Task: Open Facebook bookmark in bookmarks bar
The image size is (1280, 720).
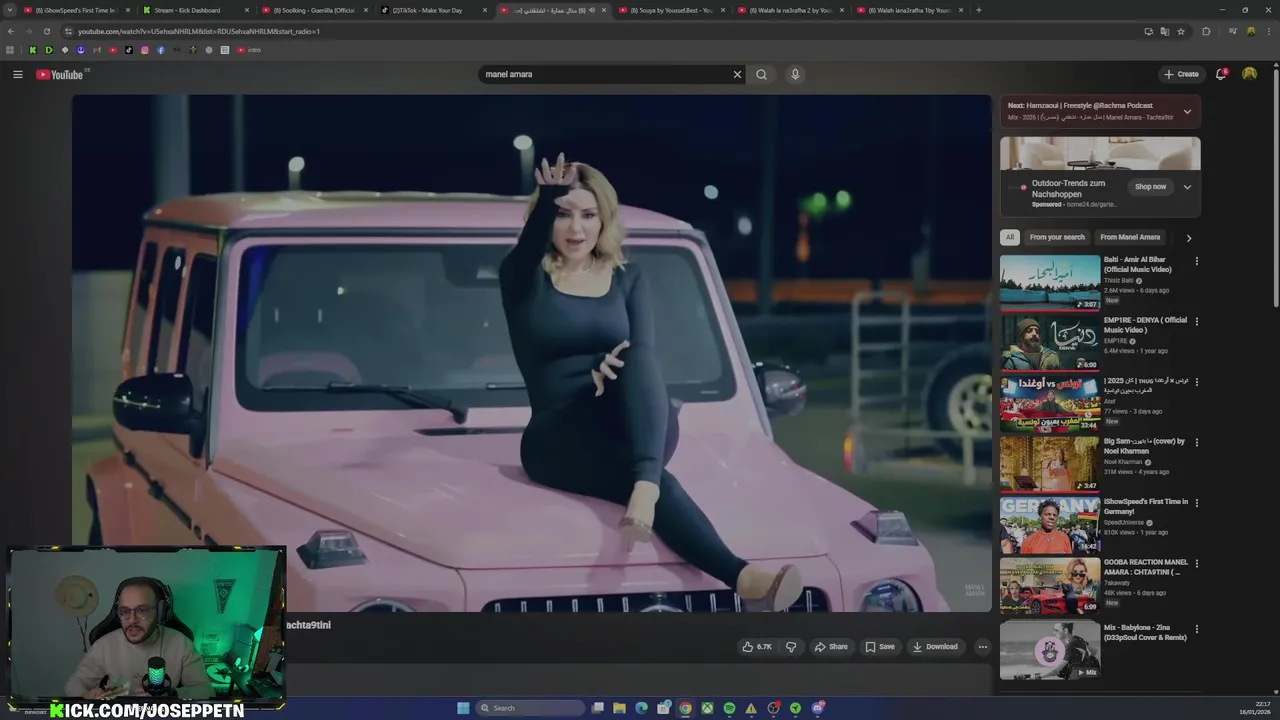Action: point(160,50)
